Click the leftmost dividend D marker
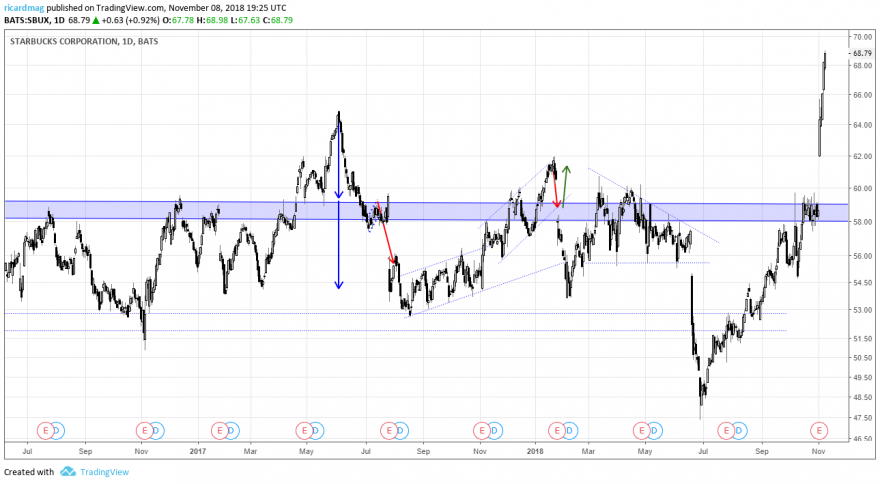 pyautogui.click(x=57, y=431)
